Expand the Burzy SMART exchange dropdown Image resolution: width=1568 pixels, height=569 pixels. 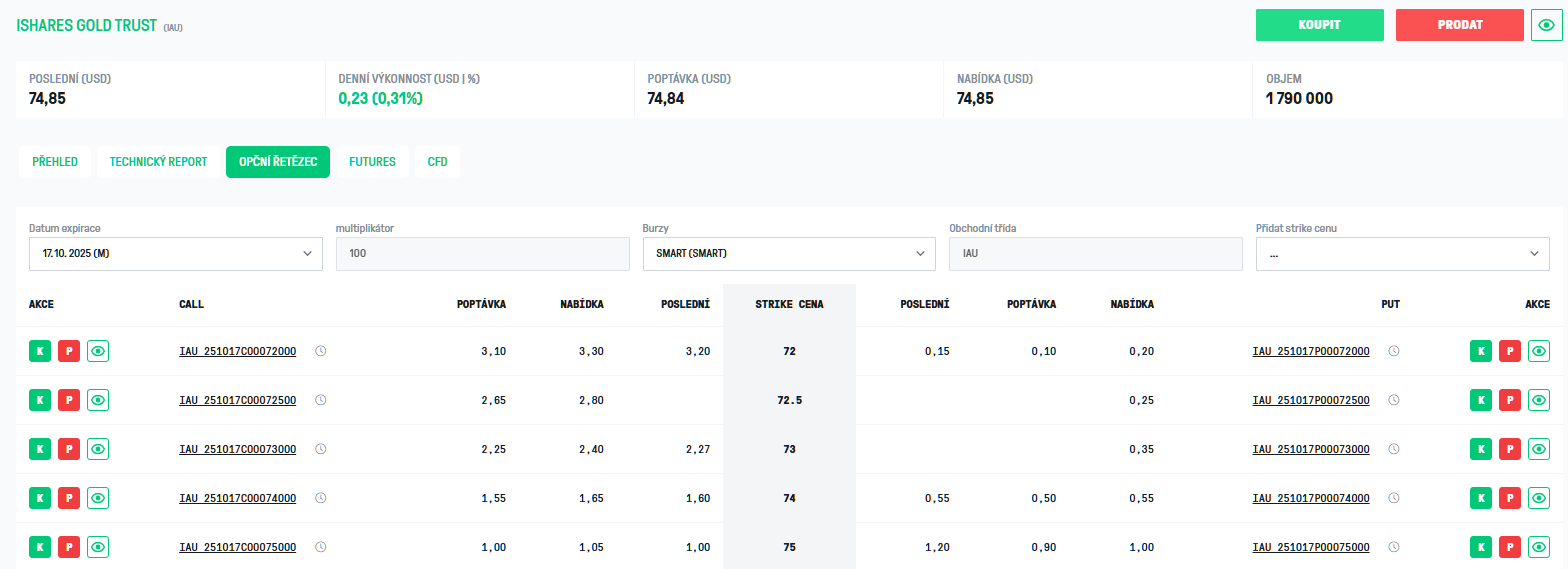789,254
